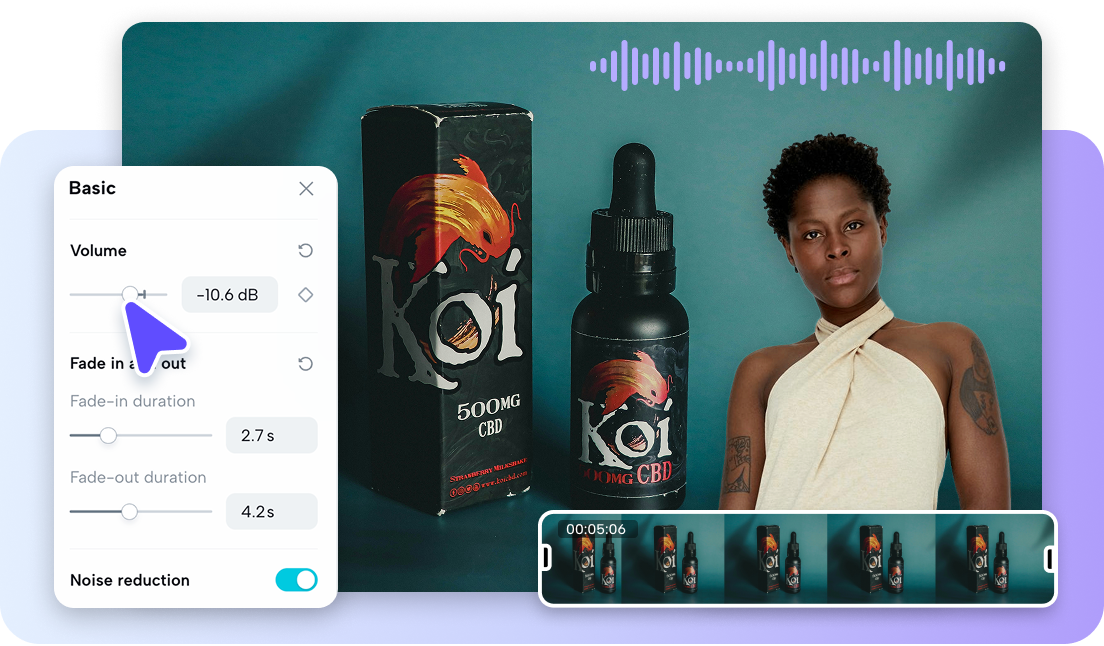Click the Volume slider handle
The width and height of the screenshot is (1104, 646).
(x=129, y=294)
